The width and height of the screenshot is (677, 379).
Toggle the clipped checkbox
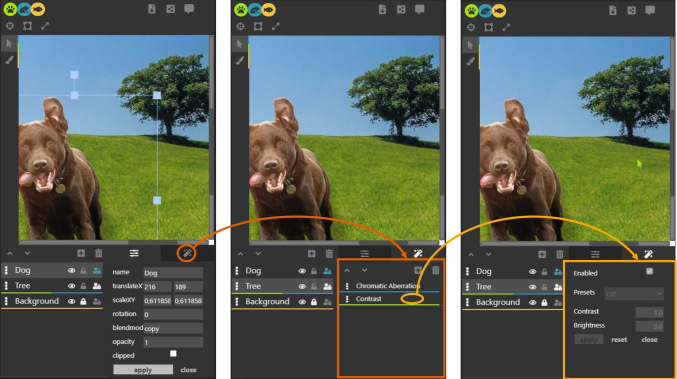pyautogui.click(x=173, y=354)
